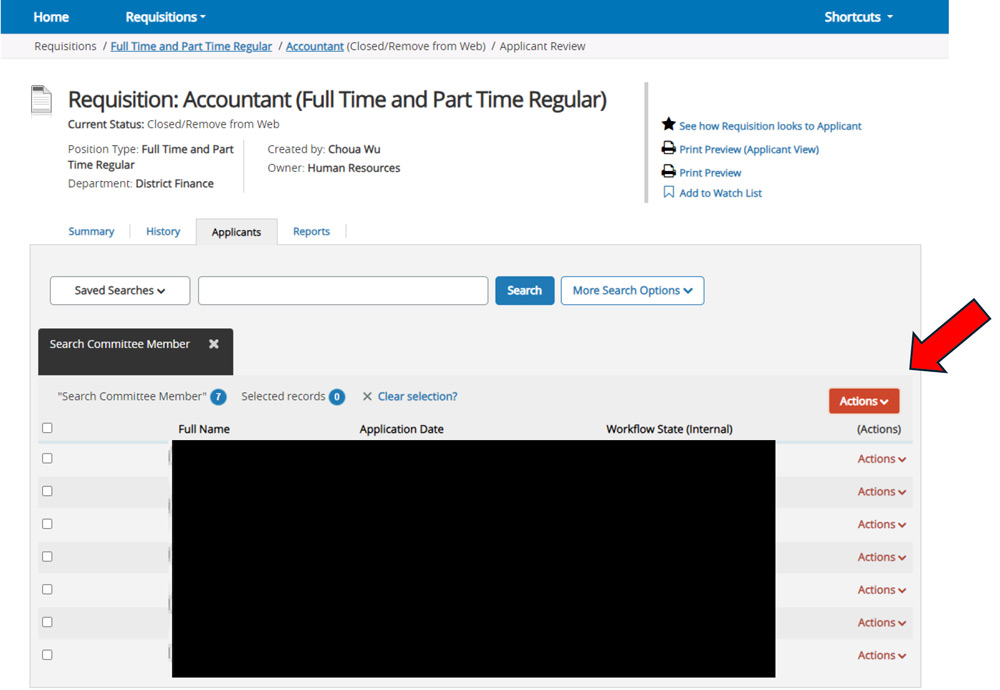Toggle the select-all checkbox in table header

tap(47, 428)
